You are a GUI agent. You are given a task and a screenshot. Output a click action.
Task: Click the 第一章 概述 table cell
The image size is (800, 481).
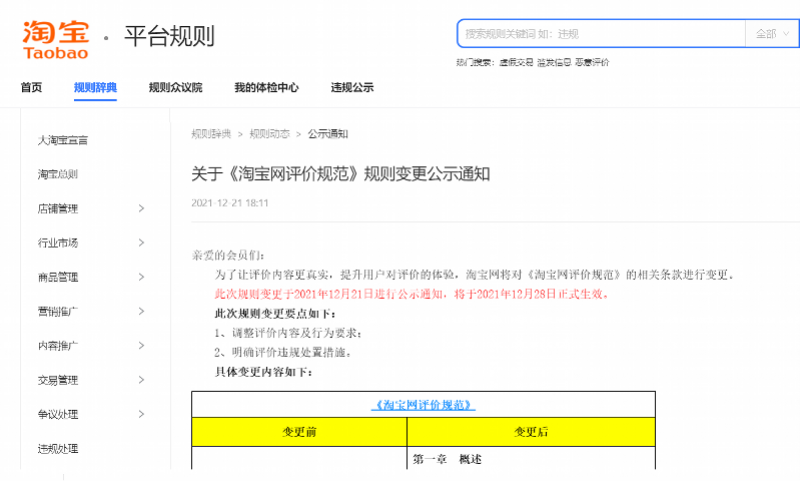click(x=531, y=459)
